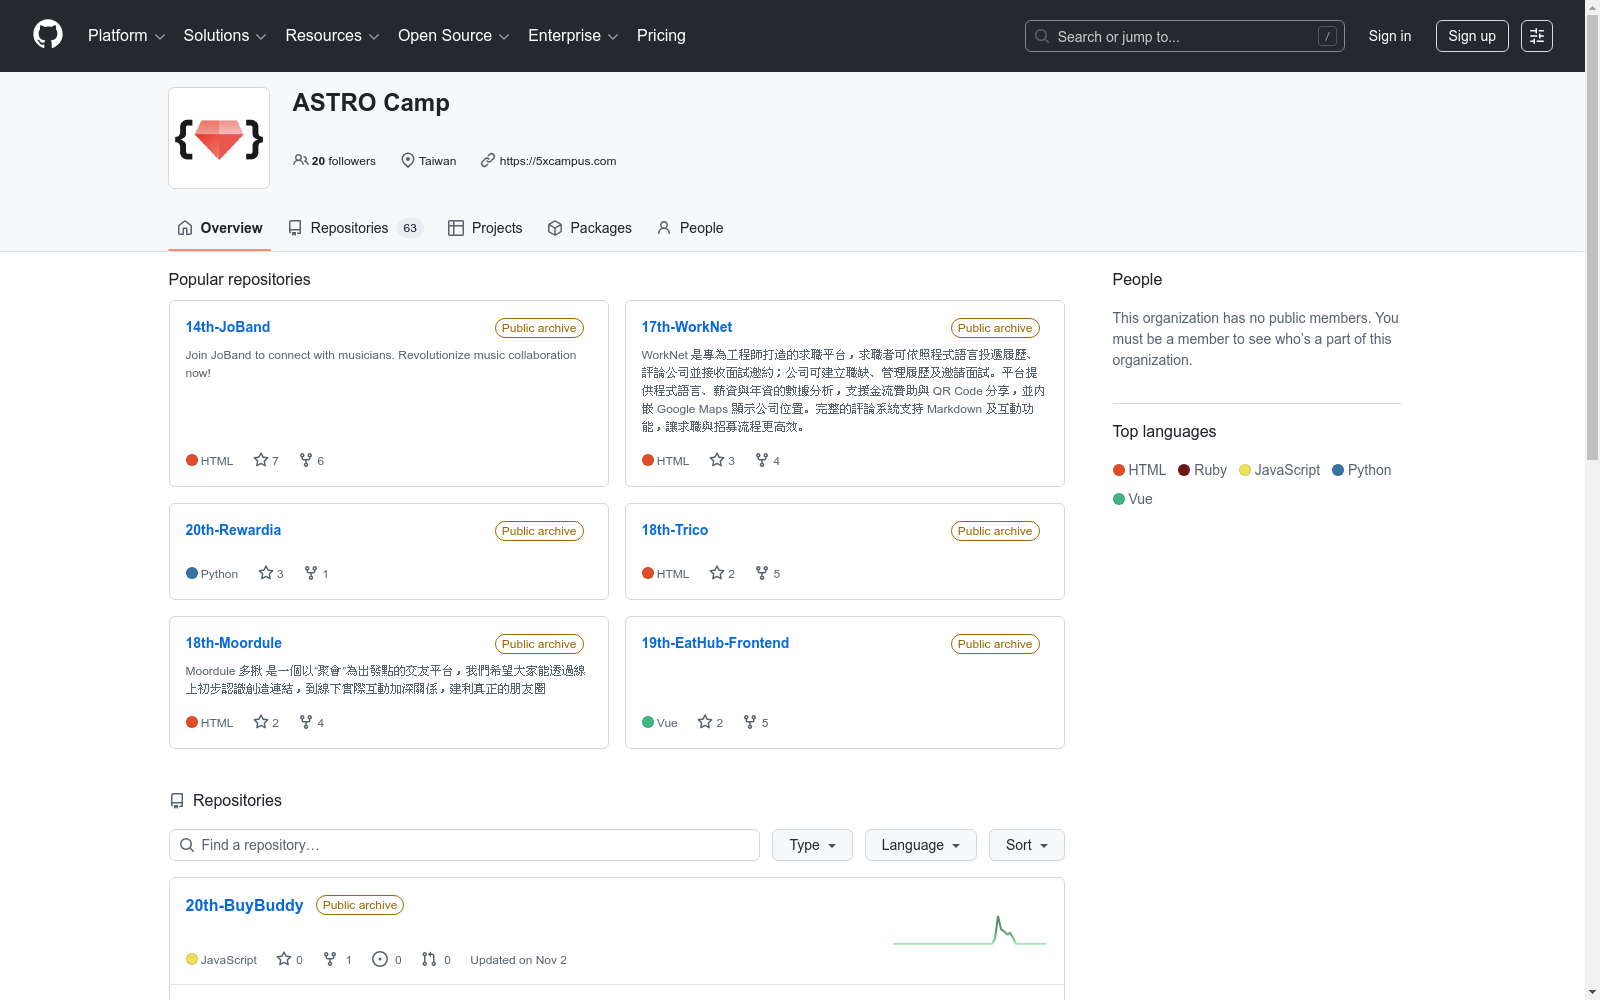Screen dimensions: 1600x1000
Task: Click the fork icon on 14th-JoBand card
Action: [x=306, y=460]
